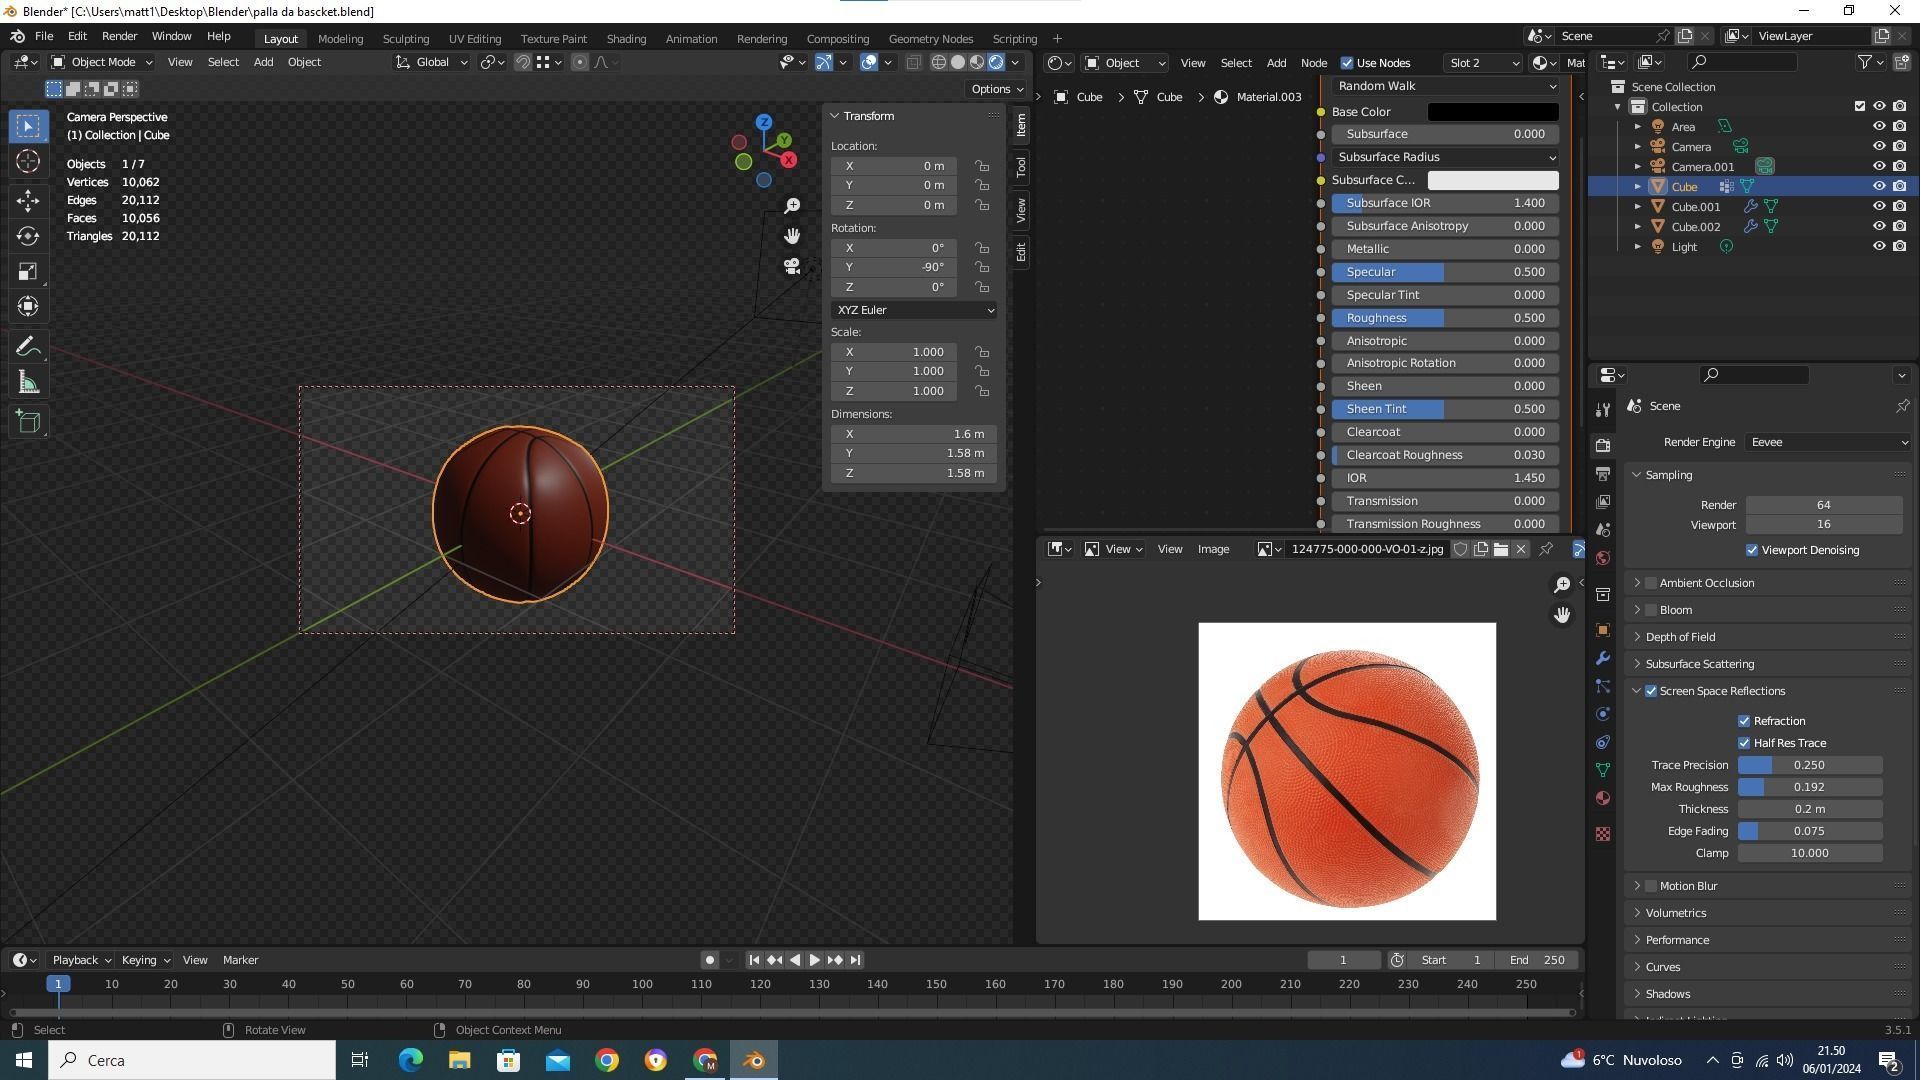Open the Slot 2 material slot dropdown
The image size is (1920, 1080).
[x=1484, y=63]
